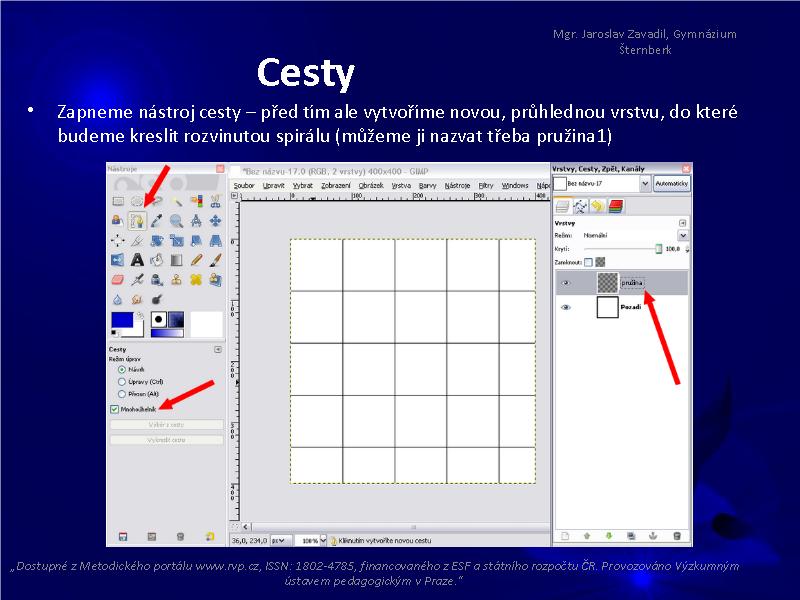Open the Soubor menu
The height and width of the screenshot is (600, 800).
coord(244,186)
